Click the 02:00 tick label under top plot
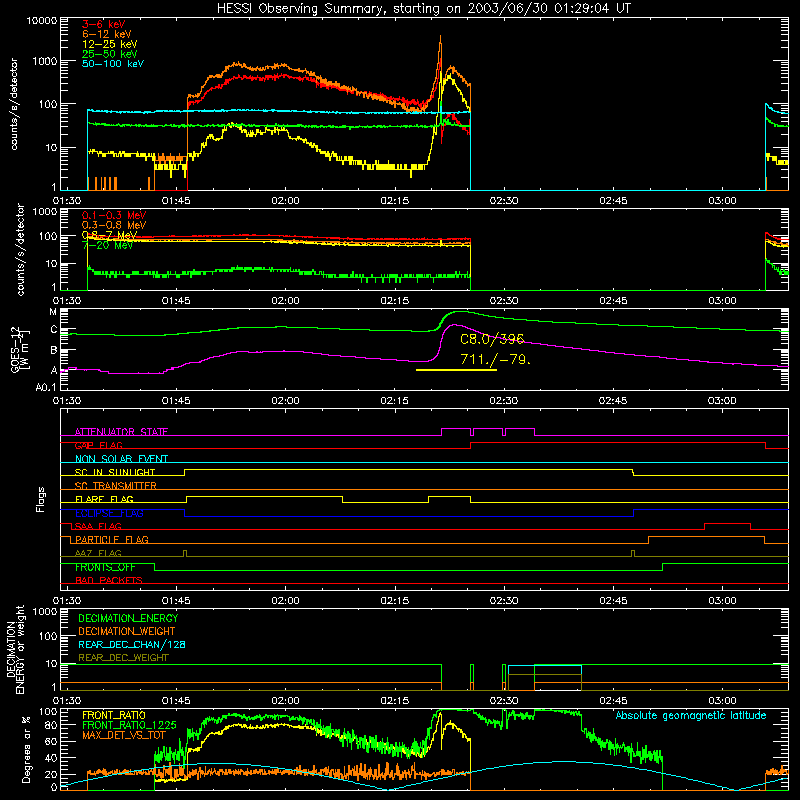 tap(285, 201)
